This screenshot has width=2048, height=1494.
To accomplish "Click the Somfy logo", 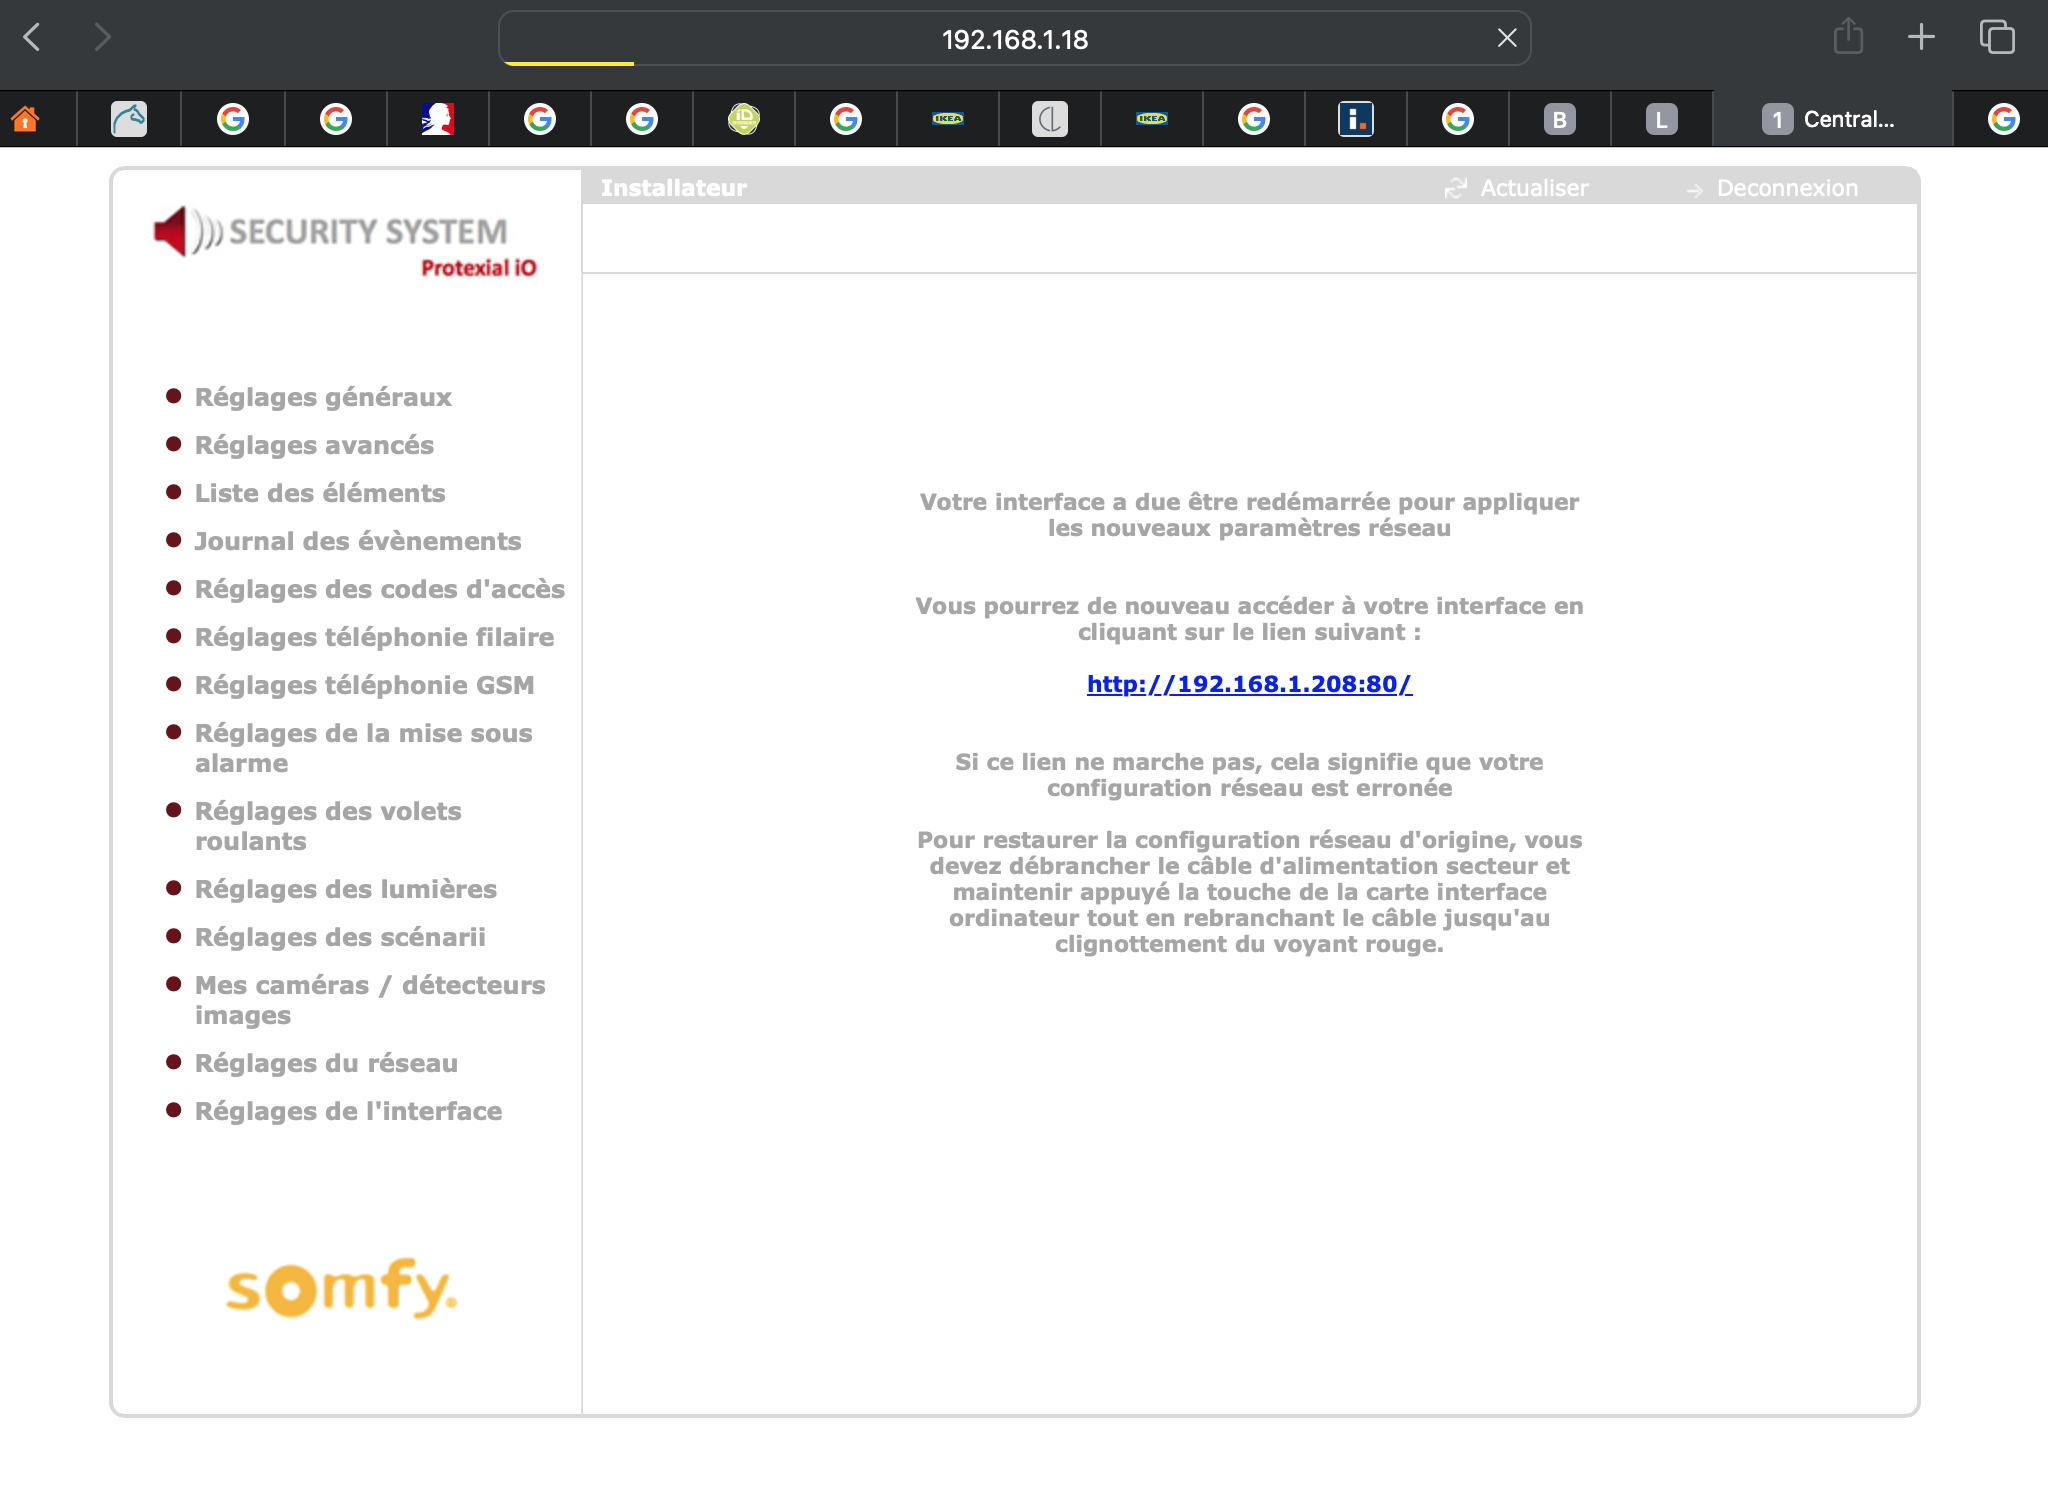I will [341, 1288].
